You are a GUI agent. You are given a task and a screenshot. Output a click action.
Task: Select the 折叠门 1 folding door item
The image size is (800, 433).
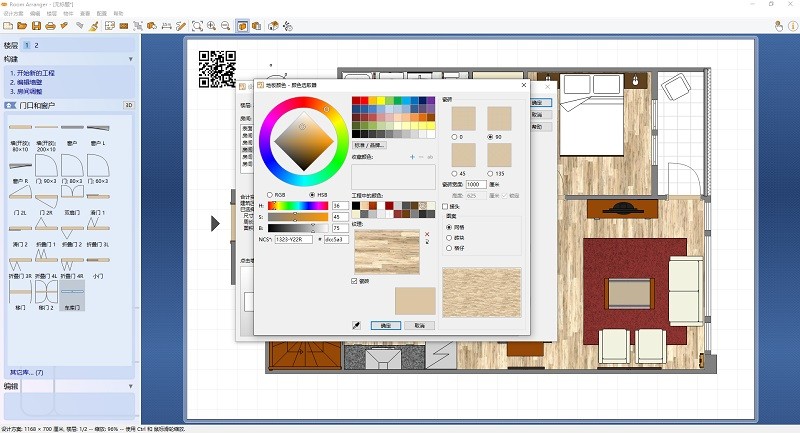(46, 232)
